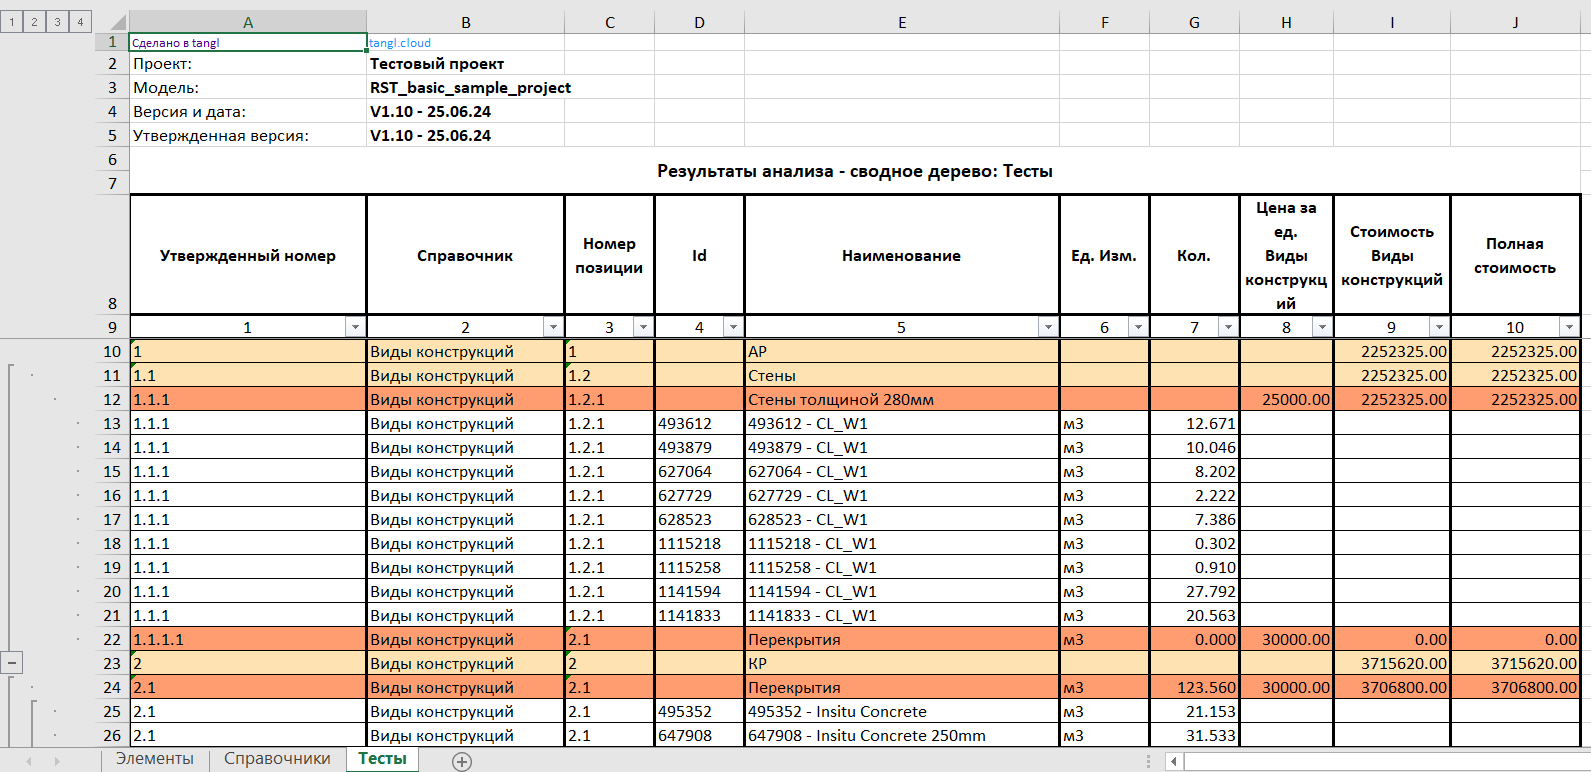
Task: Collapse the outline group at row 23
Action: pos(11,663)
